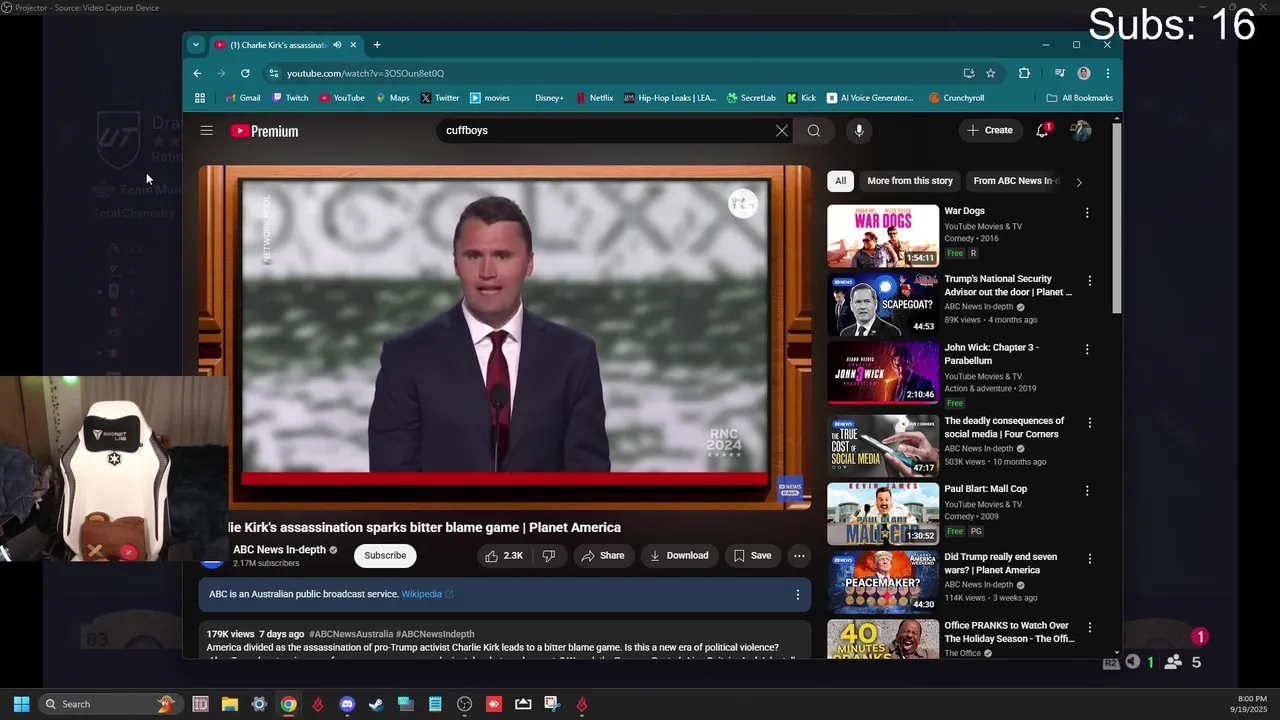Open the Create button
This screenshot has height=720, width=1280.
point(990,131)
